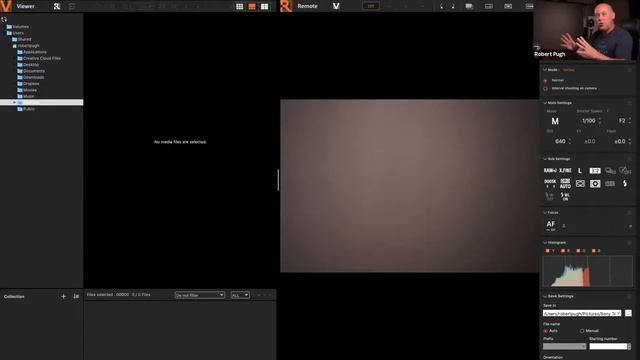
Task: Click the histogram graph
Action: (588, 271)
